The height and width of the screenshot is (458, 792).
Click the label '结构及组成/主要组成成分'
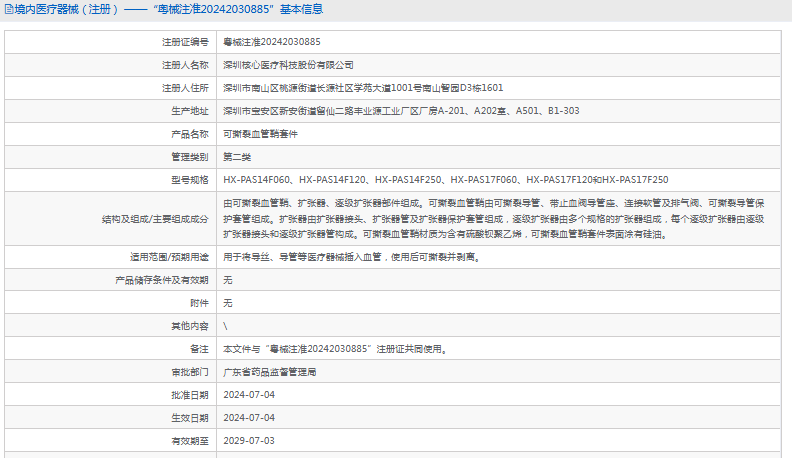(155, 219)
